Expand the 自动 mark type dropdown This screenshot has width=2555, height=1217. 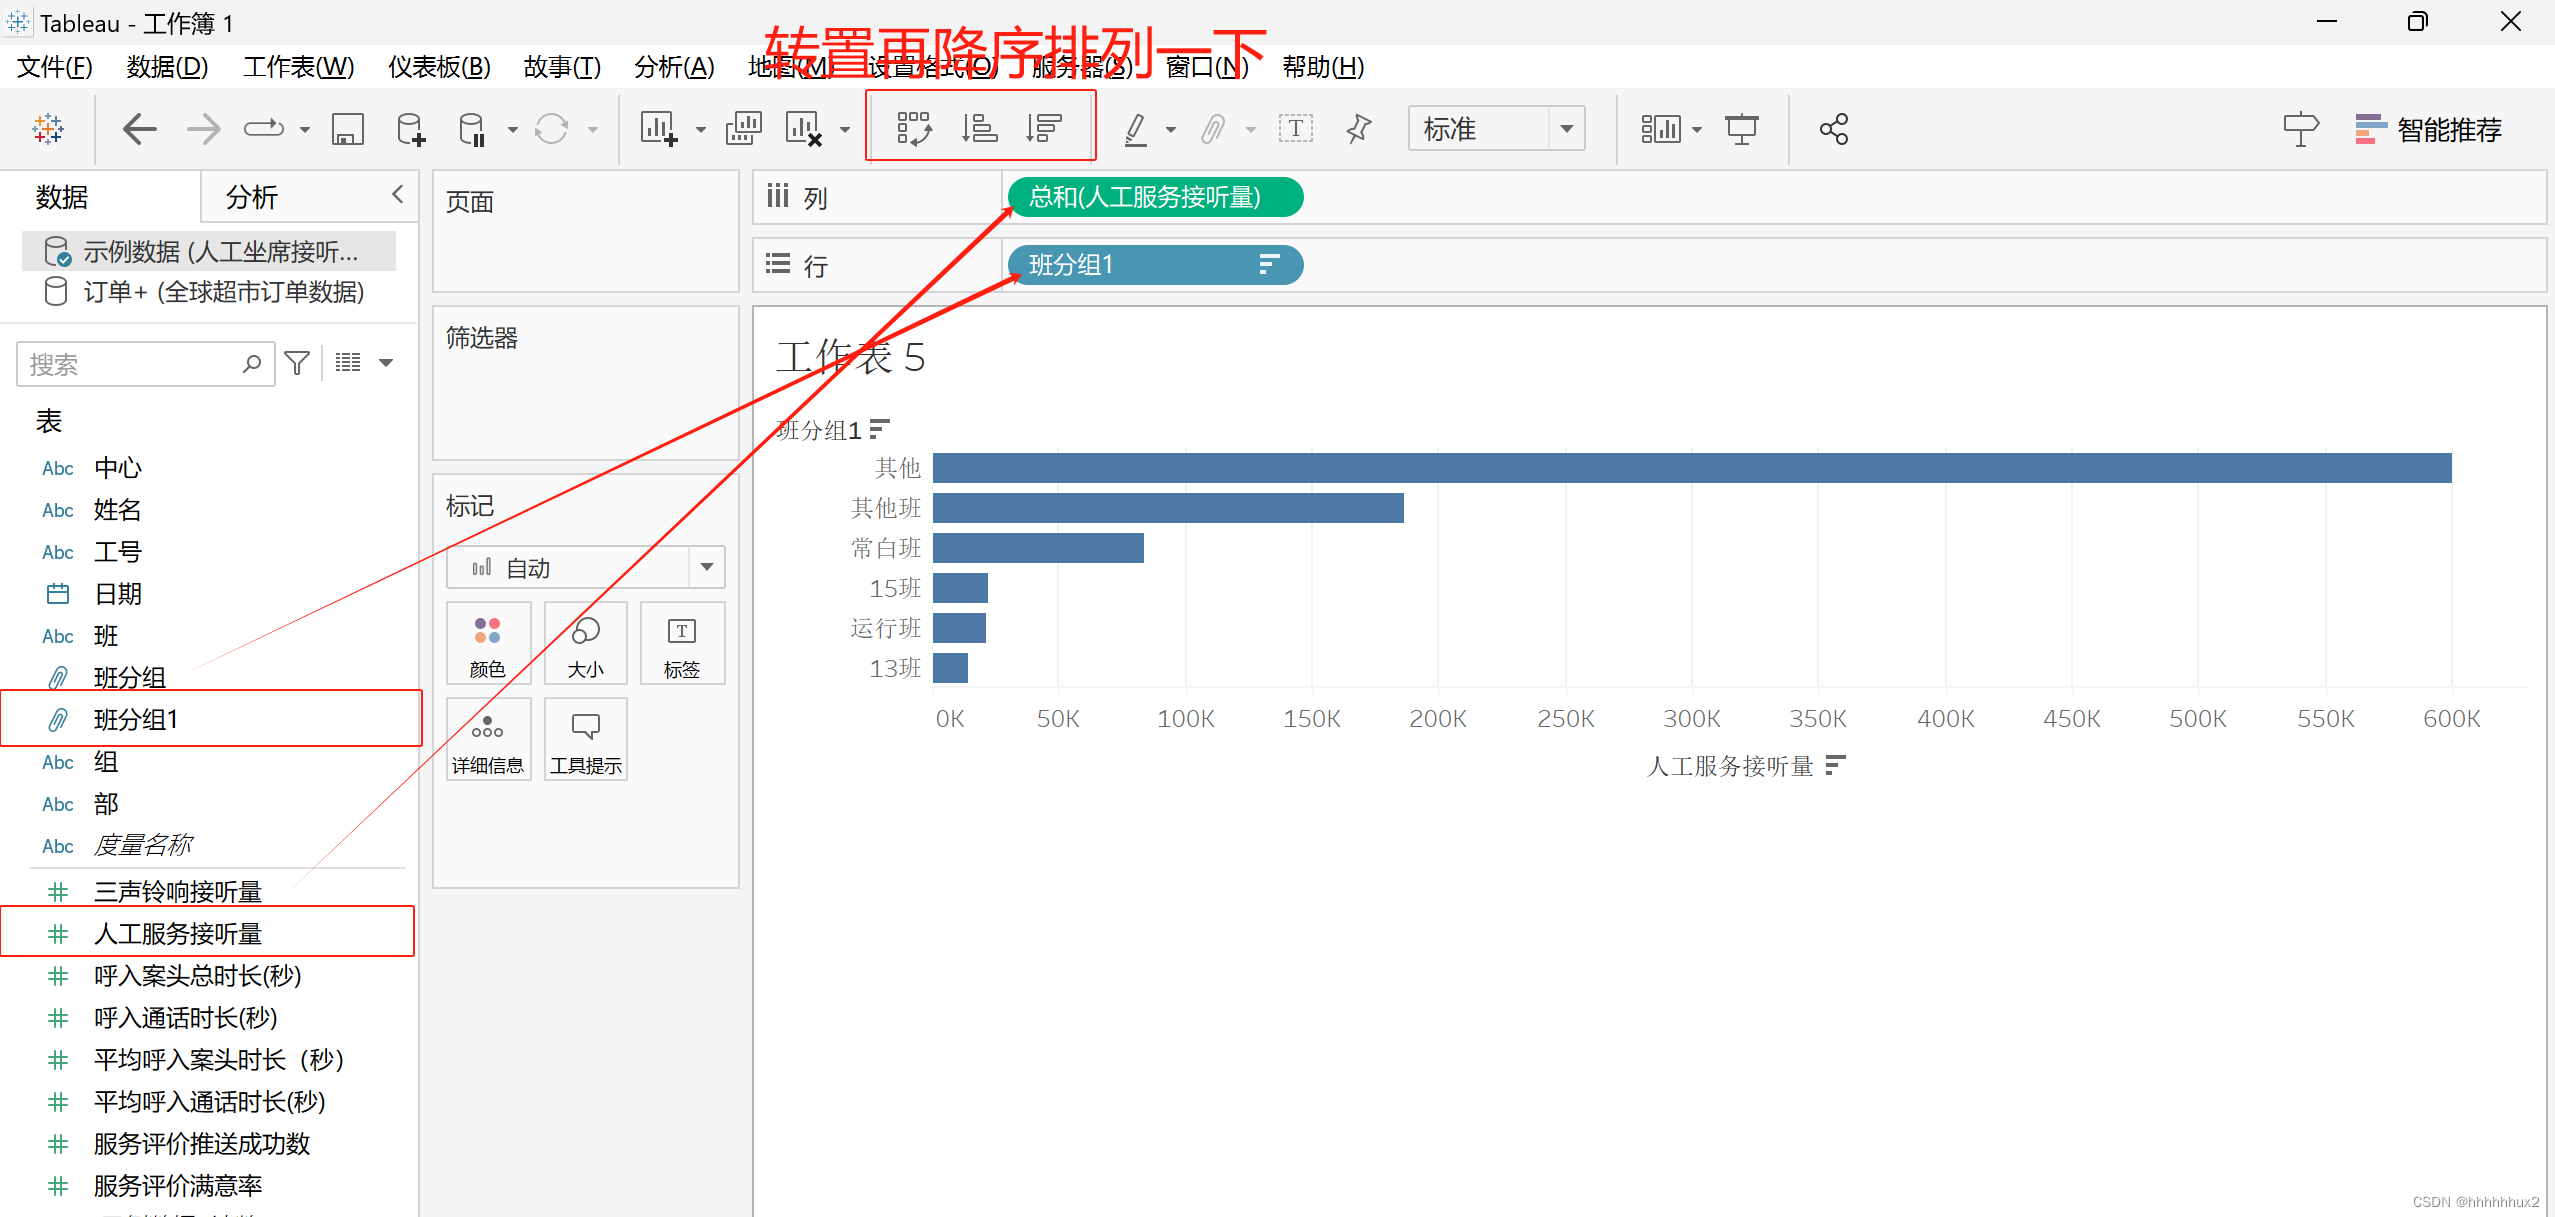point(706,567)
